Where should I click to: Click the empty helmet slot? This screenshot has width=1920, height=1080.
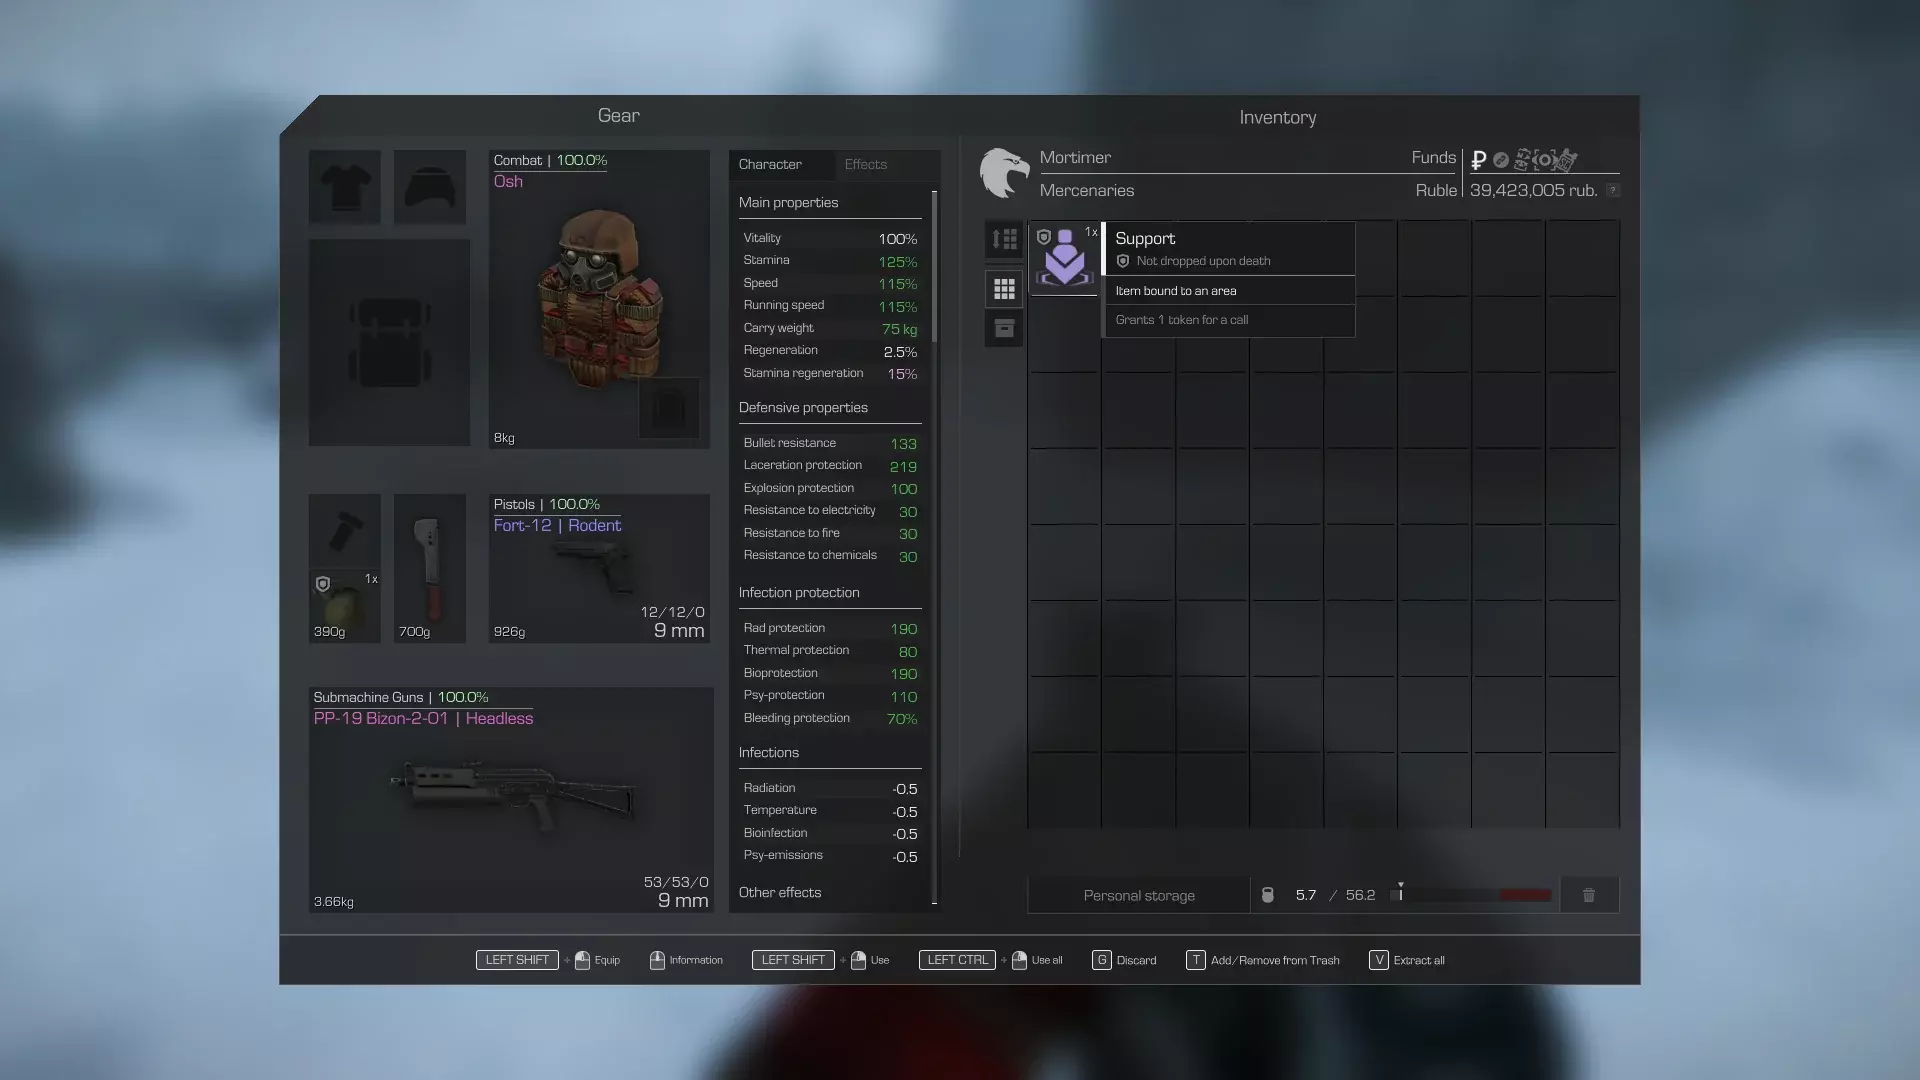click(430, 187)
